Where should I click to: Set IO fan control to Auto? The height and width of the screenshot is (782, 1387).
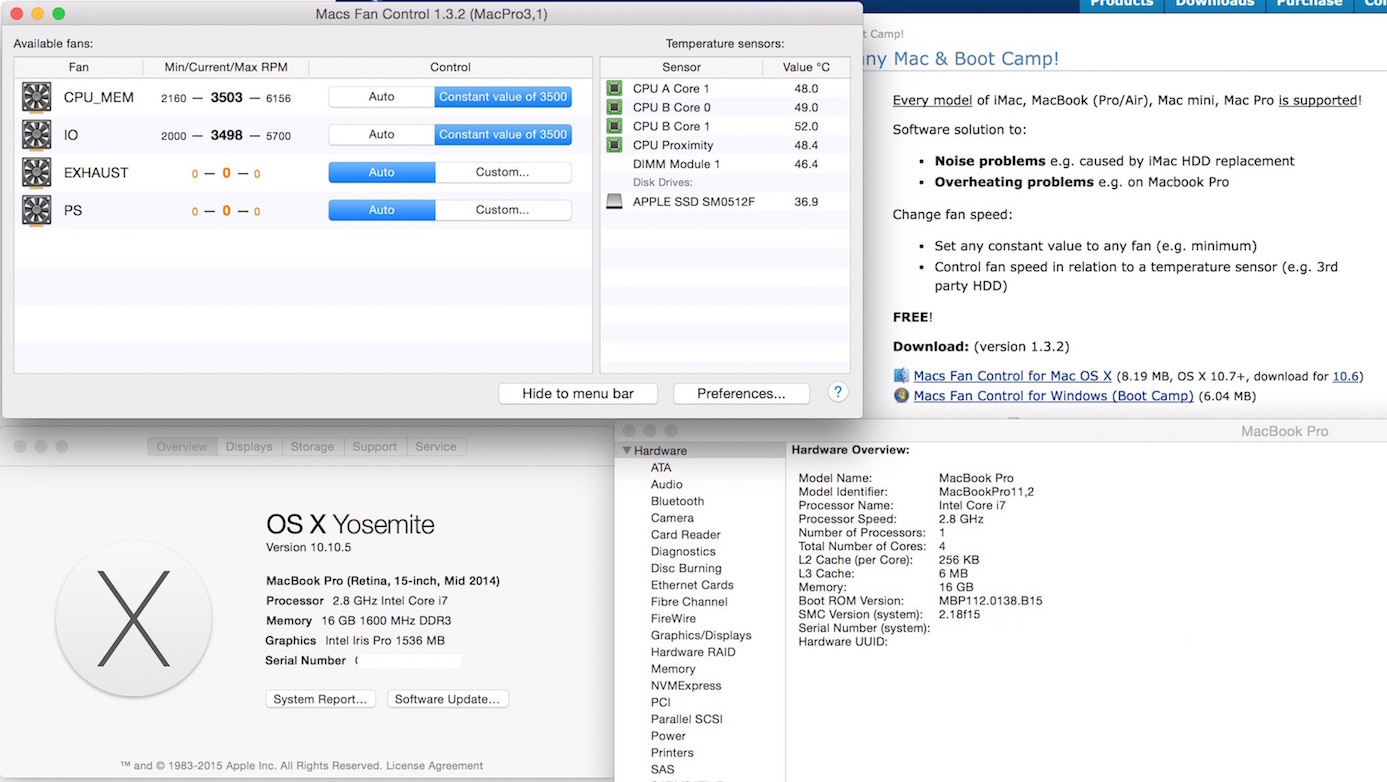click(x=381, y=135)
